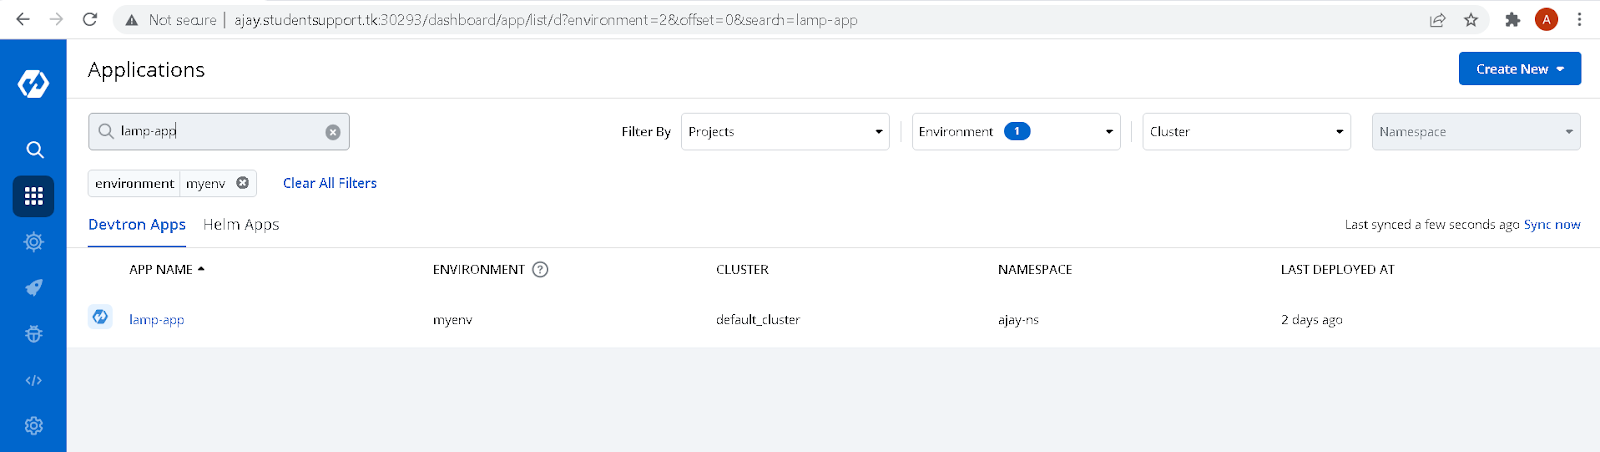Switch to the Helm Apps tab
The width and height of the screenshot is (1600, 452).
(x=241, y=225)
